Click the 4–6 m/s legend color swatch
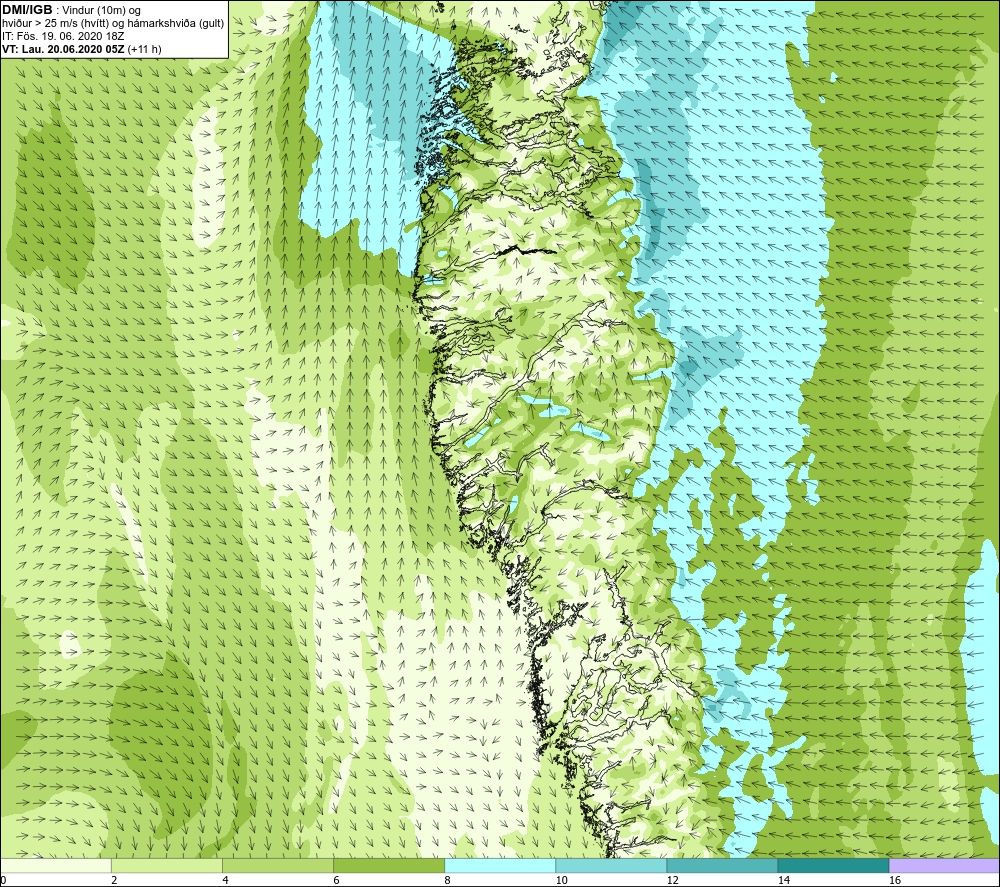The image size is (1000, 887). tap(278, 865)
